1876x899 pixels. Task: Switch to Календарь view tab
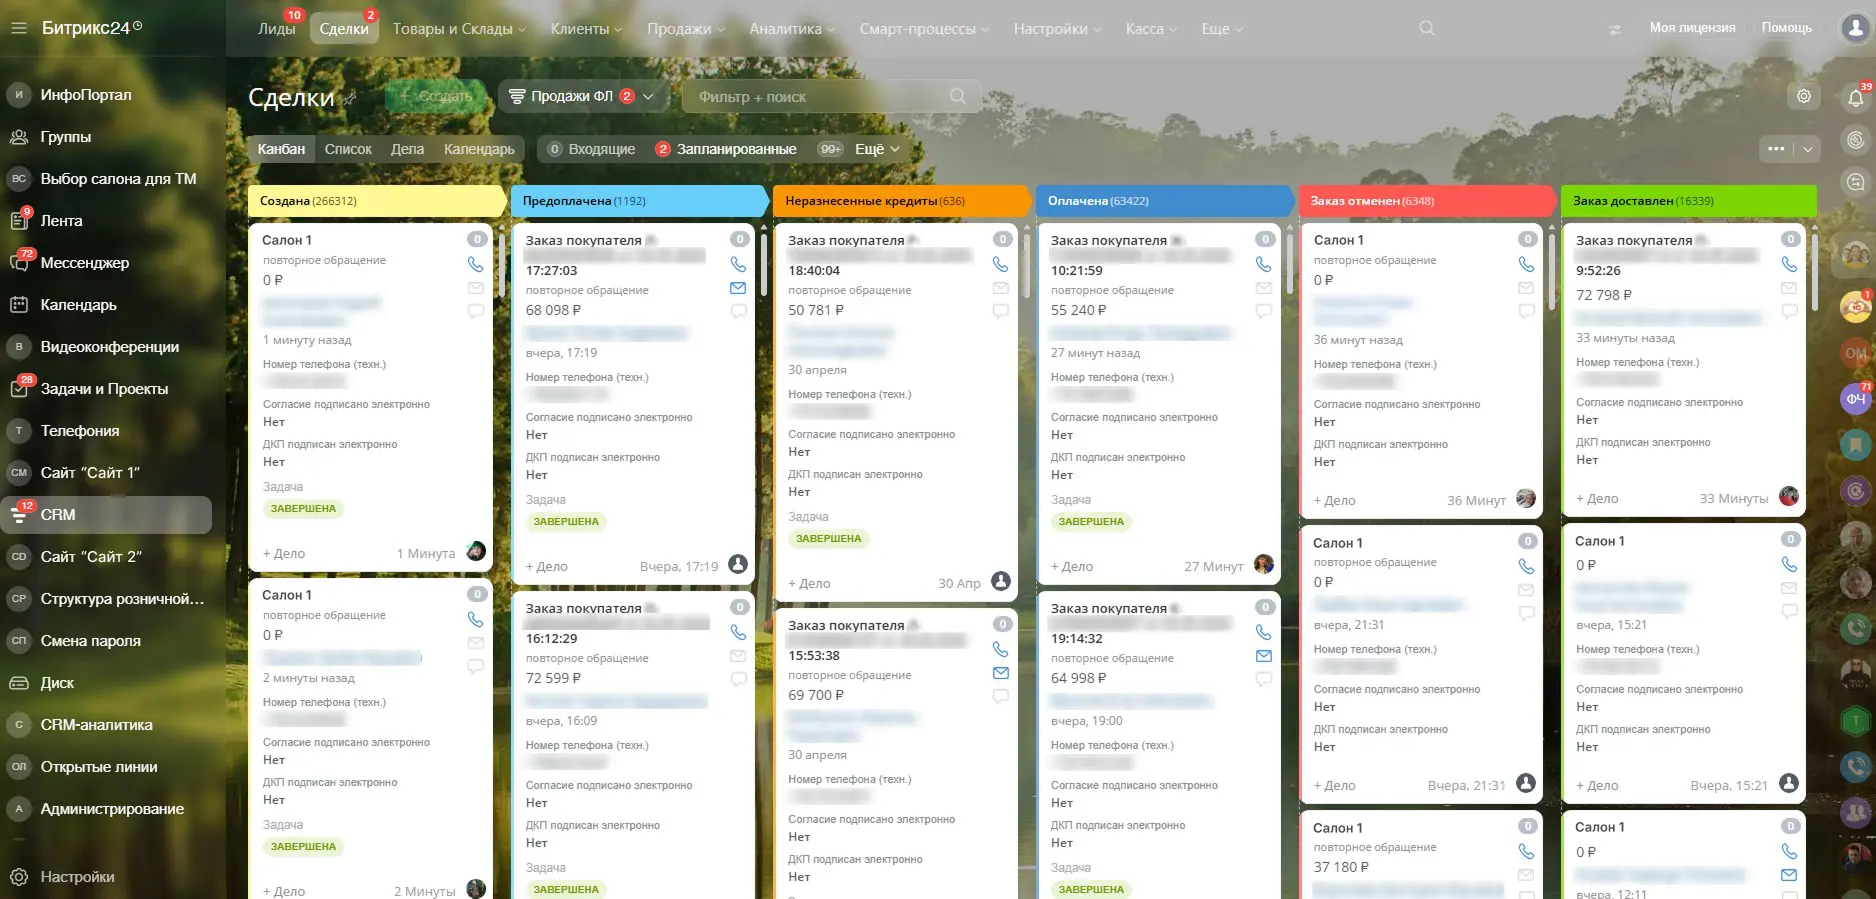tap(479, 149)
